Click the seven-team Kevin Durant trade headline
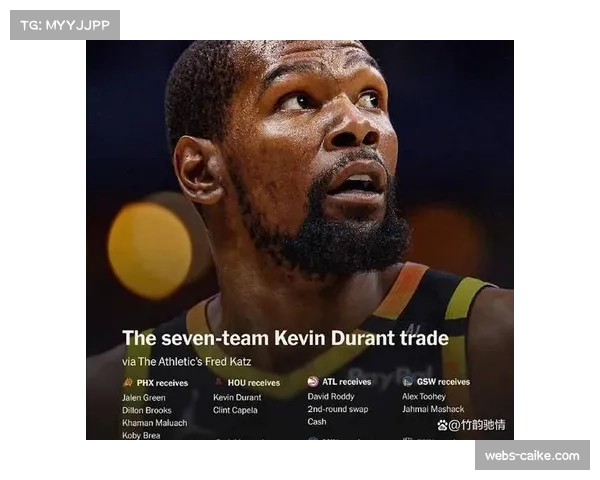 285,338
